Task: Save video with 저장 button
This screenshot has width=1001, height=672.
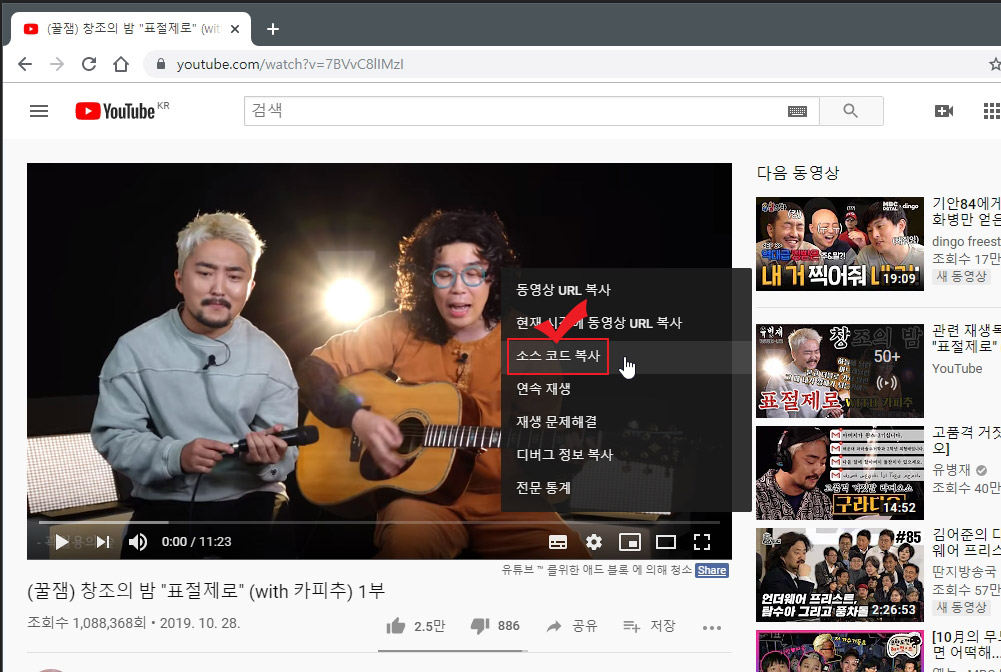Action: 649,626
